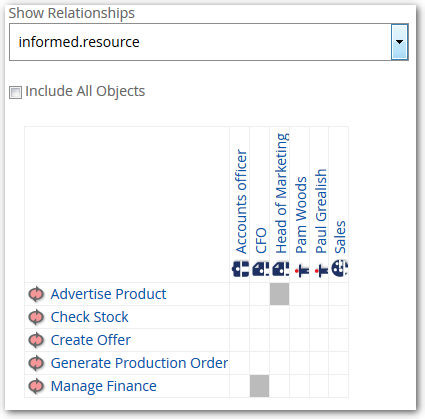Click the Pam Woods person icon

(x=302, y=270)
